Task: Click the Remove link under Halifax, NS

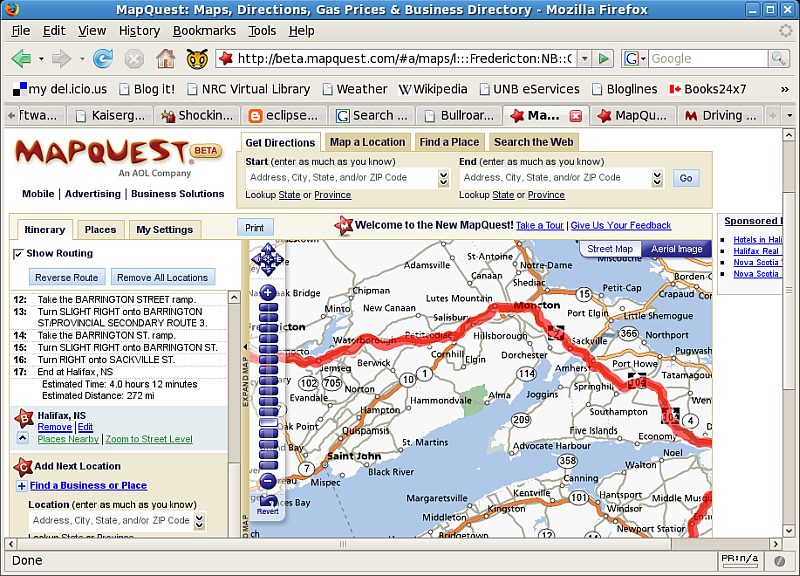Action: pyautogui.click(x=55, y=427)
